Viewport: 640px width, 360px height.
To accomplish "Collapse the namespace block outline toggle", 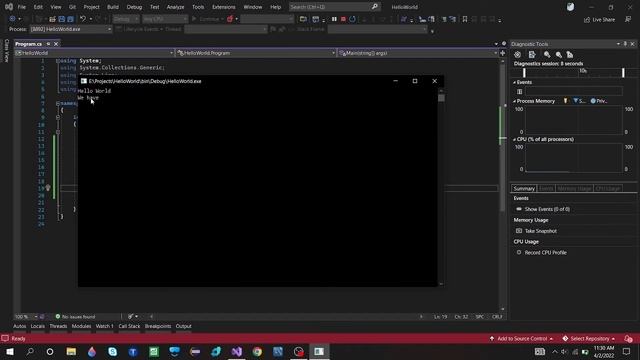I will tap(58, 103).
